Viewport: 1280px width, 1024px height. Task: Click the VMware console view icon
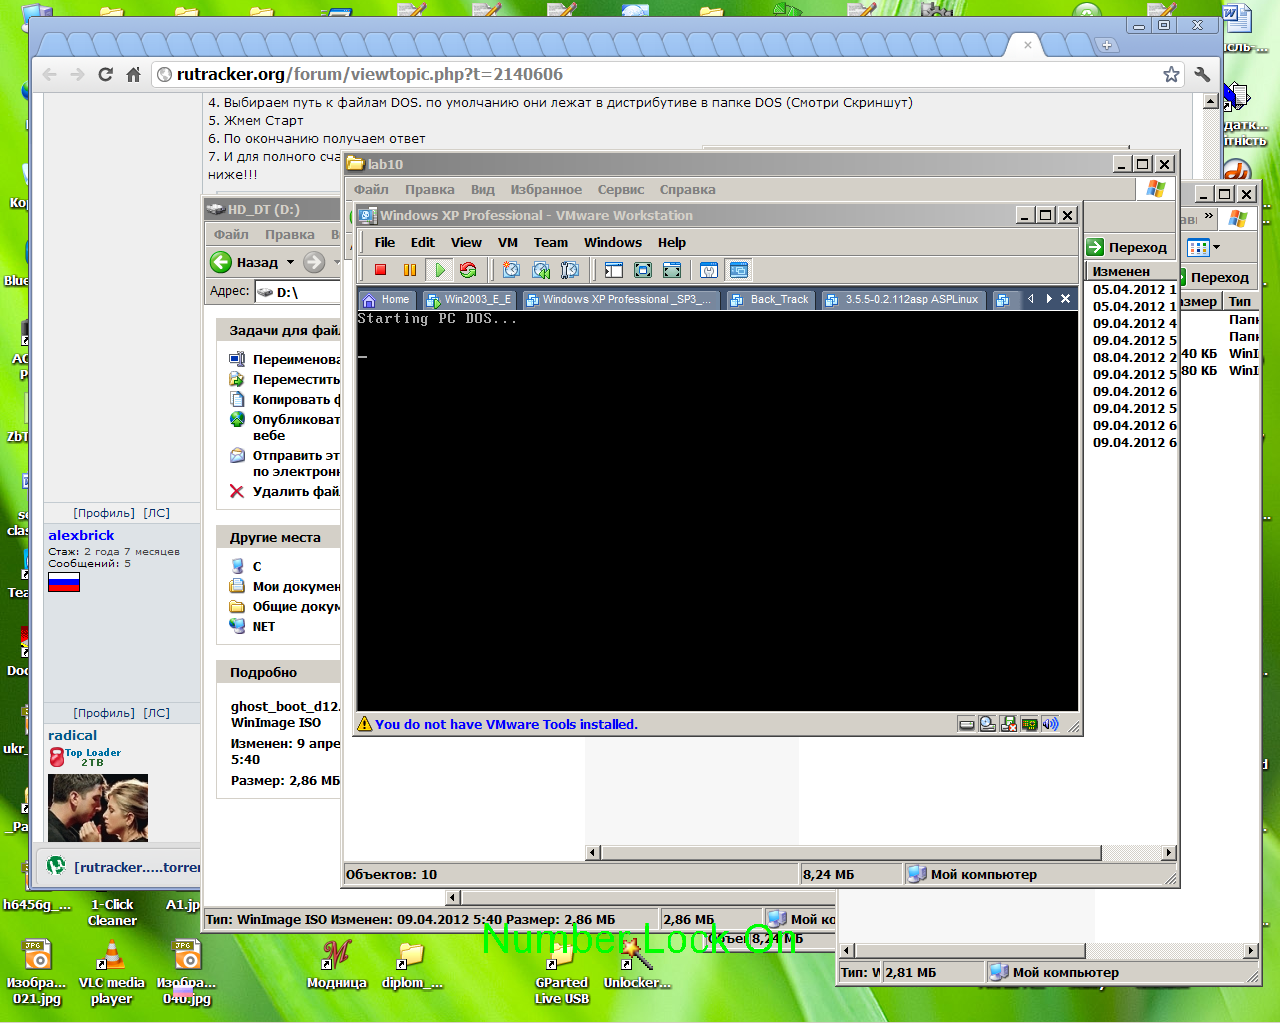739,270
